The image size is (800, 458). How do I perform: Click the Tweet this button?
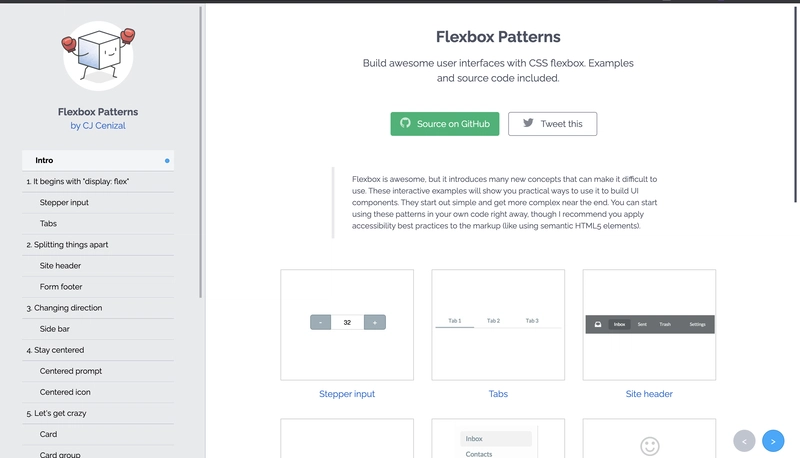[x=553, y=124]
